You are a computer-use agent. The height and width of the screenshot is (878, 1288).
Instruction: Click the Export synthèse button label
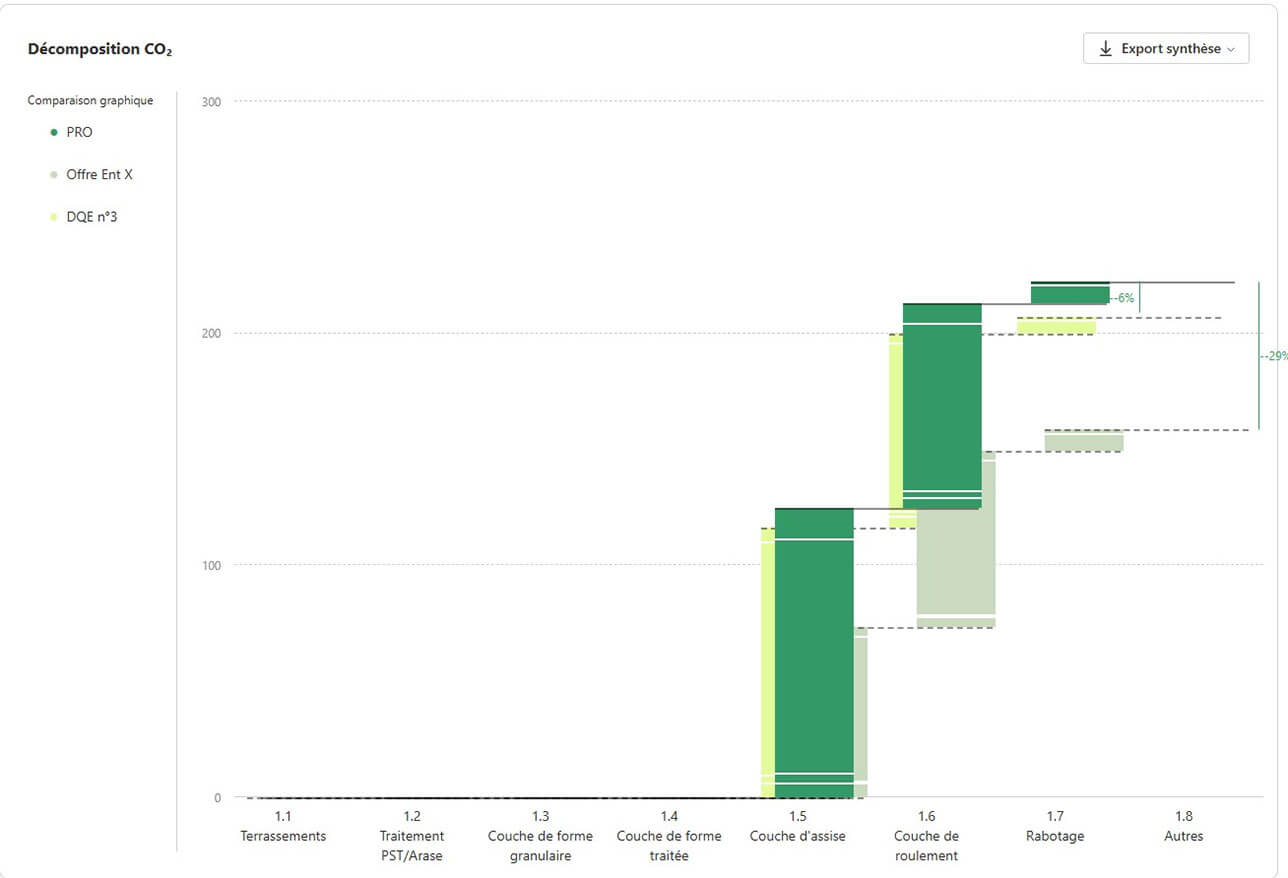click(x=1171, y=49)
